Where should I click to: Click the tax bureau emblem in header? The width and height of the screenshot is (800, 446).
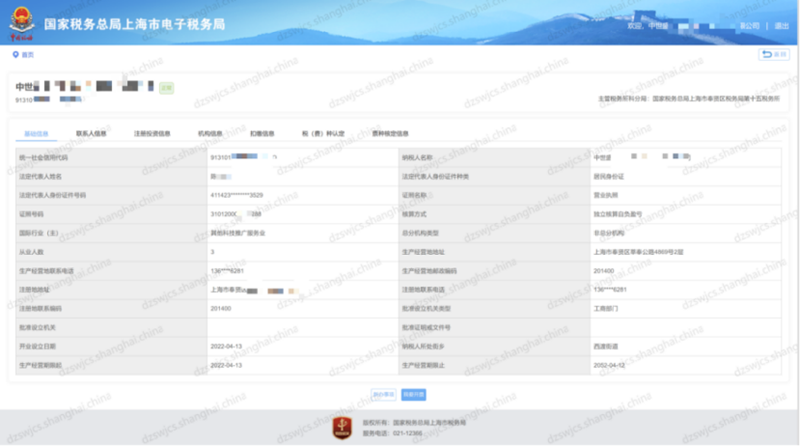tap(21, 22)
